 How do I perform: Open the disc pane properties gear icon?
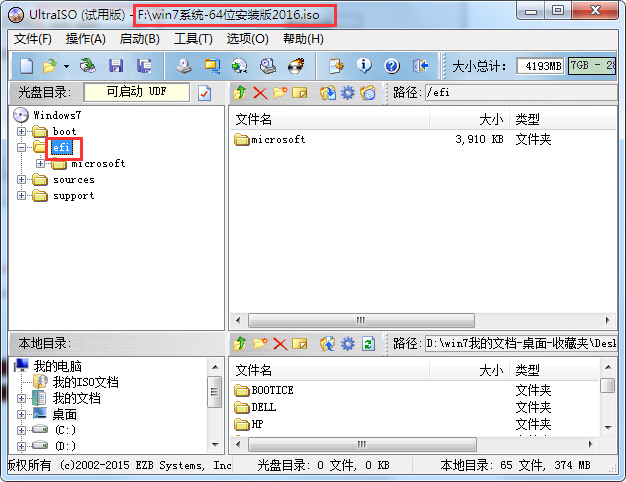348,93
